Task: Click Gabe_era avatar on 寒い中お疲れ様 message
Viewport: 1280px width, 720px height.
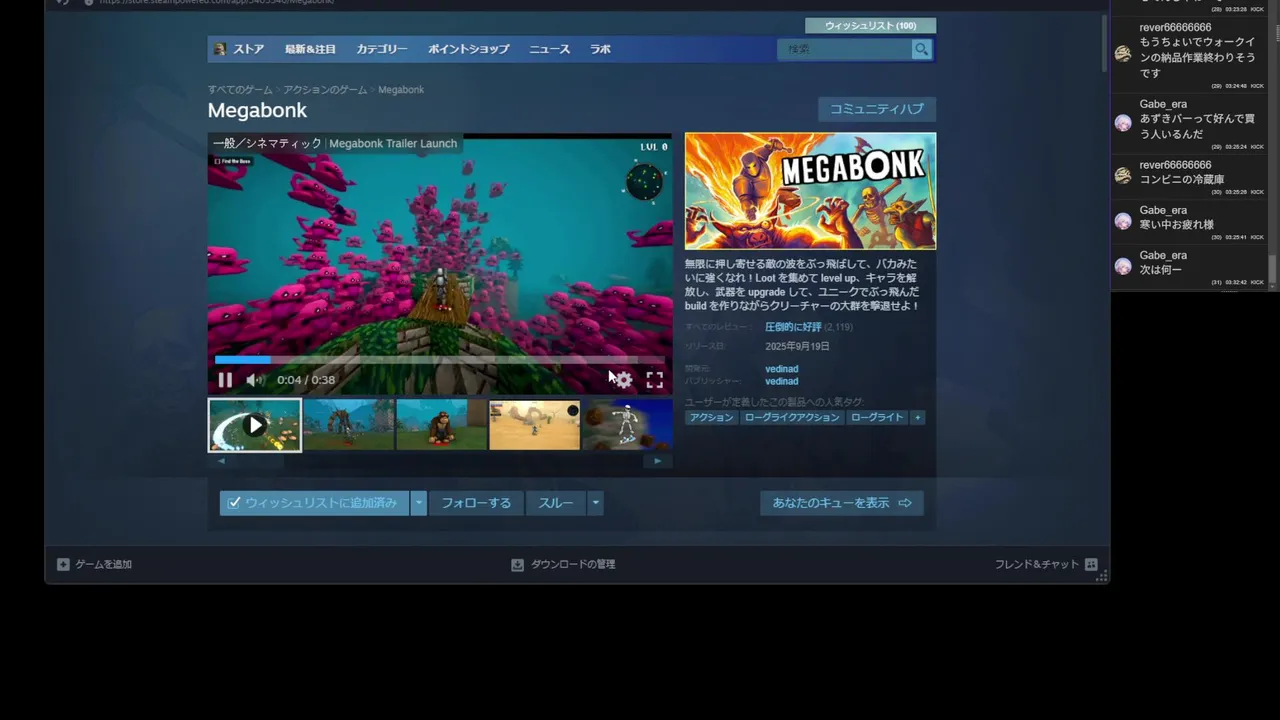Action: click(1123, 221)
